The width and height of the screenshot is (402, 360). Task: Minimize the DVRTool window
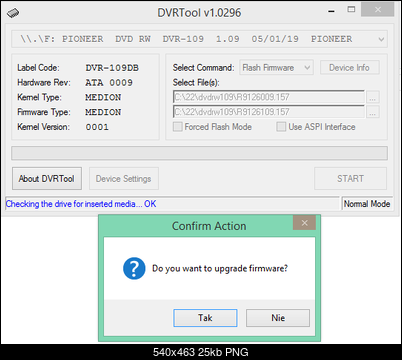click(x=331, y=11)
